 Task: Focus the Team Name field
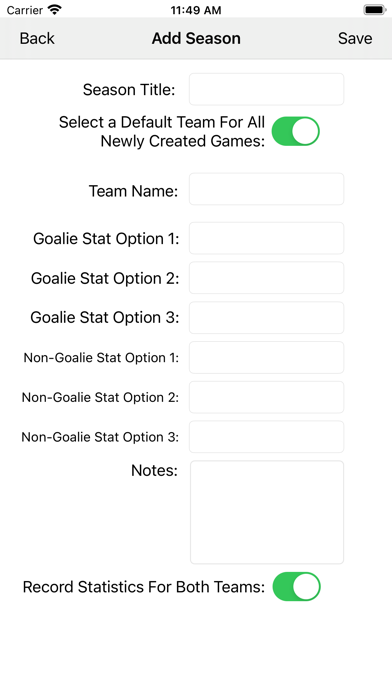click(266, 189)
